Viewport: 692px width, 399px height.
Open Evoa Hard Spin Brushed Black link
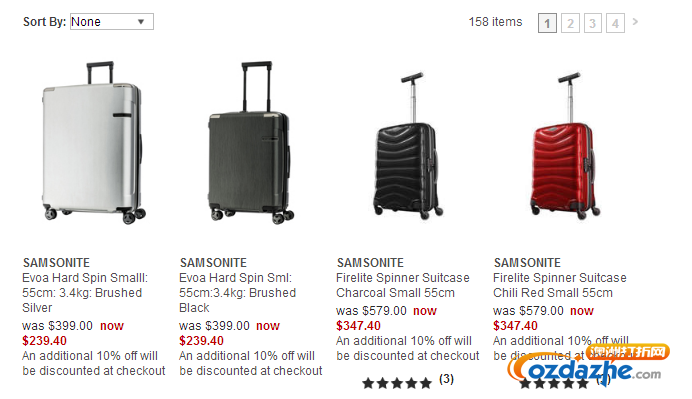pyautogui.click(x=237, y=293)
